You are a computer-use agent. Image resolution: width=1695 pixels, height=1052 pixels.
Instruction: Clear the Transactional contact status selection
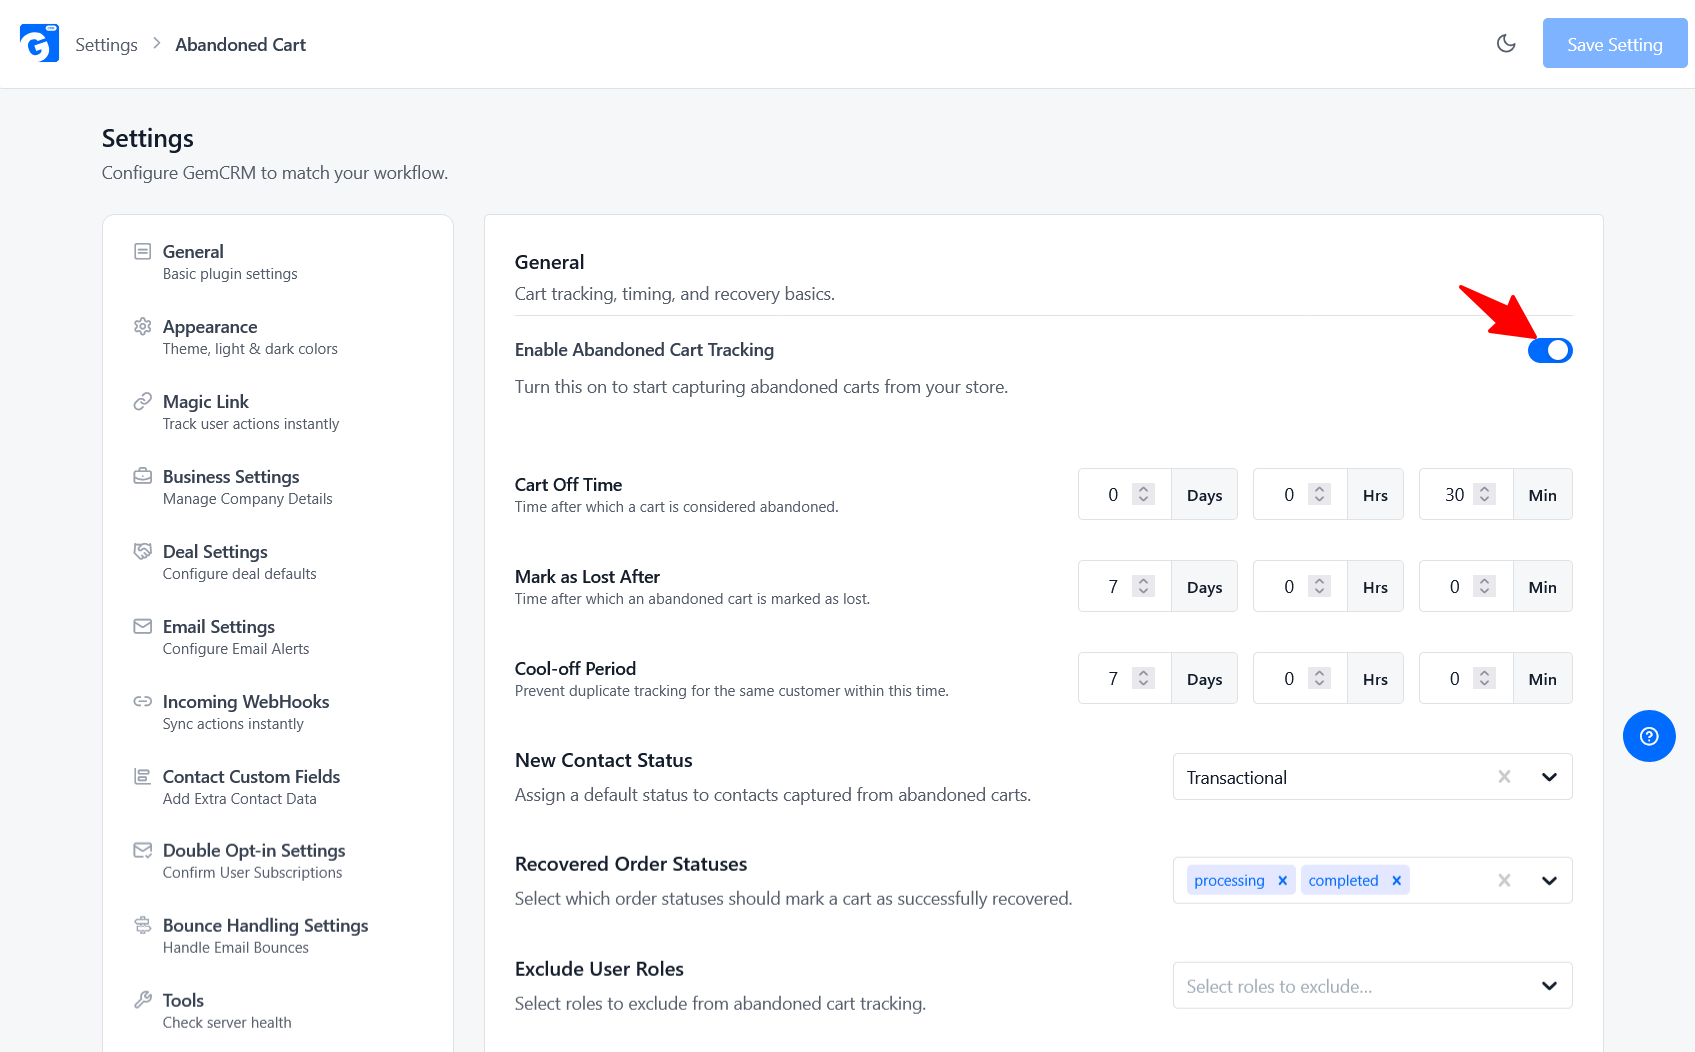tap(1504, 777)
